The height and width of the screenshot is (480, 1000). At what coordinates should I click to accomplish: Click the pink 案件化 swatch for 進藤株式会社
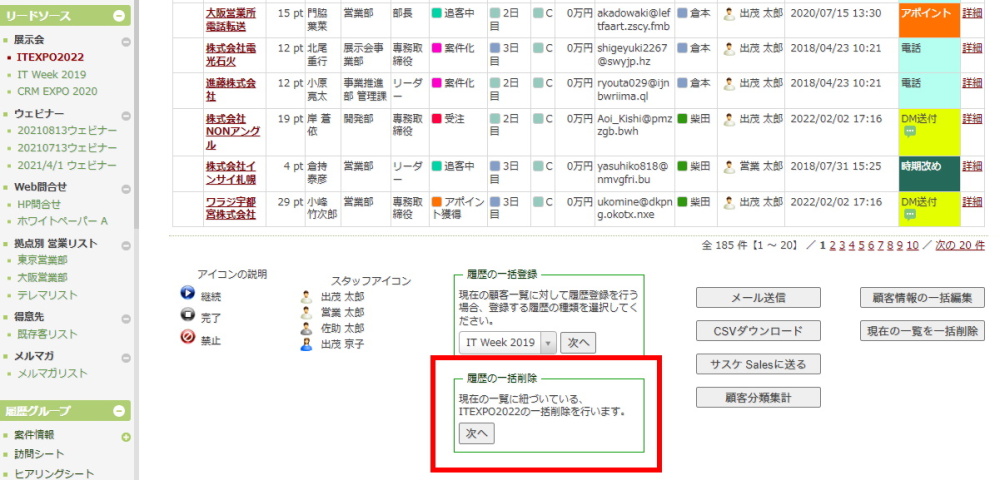pyautogui.click(x=436, y=82)
